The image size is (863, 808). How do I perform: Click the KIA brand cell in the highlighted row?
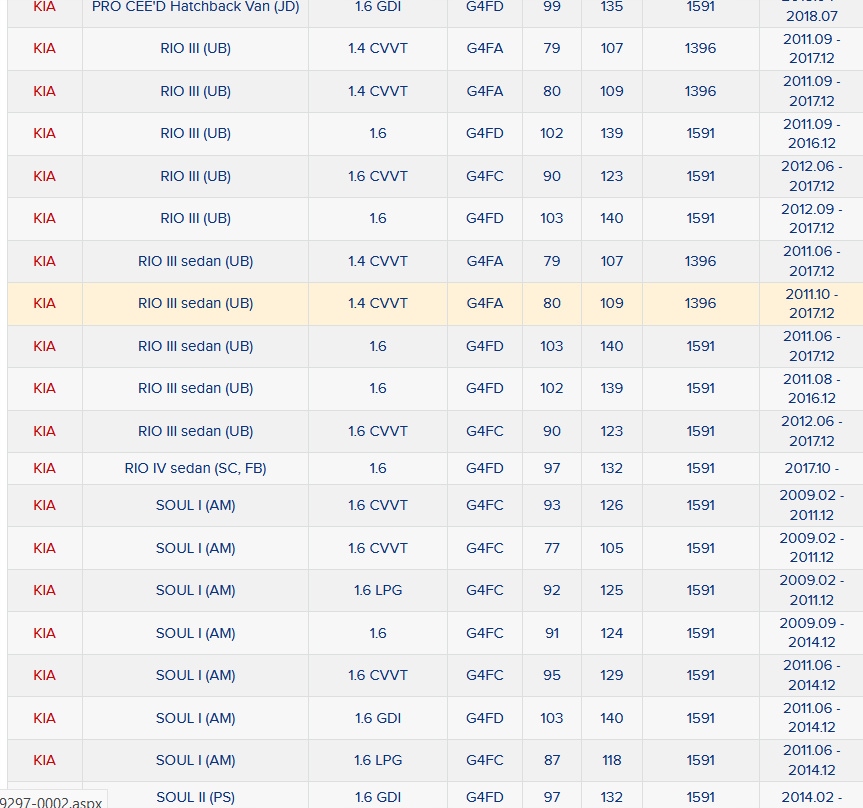(45, 303)
